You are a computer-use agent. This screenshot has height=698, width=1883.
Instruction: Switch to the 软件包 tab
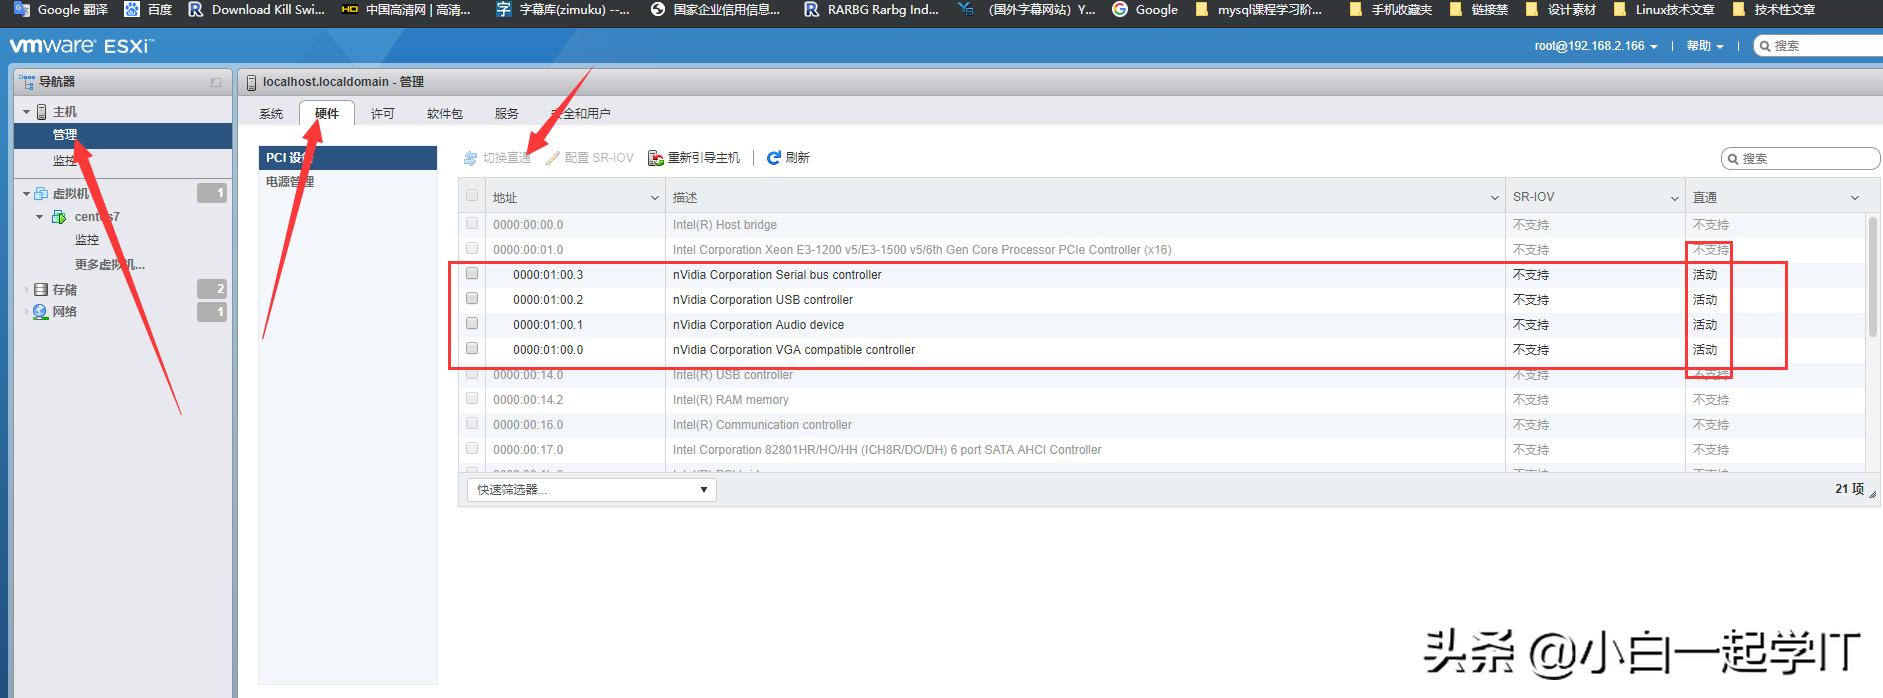445,114
